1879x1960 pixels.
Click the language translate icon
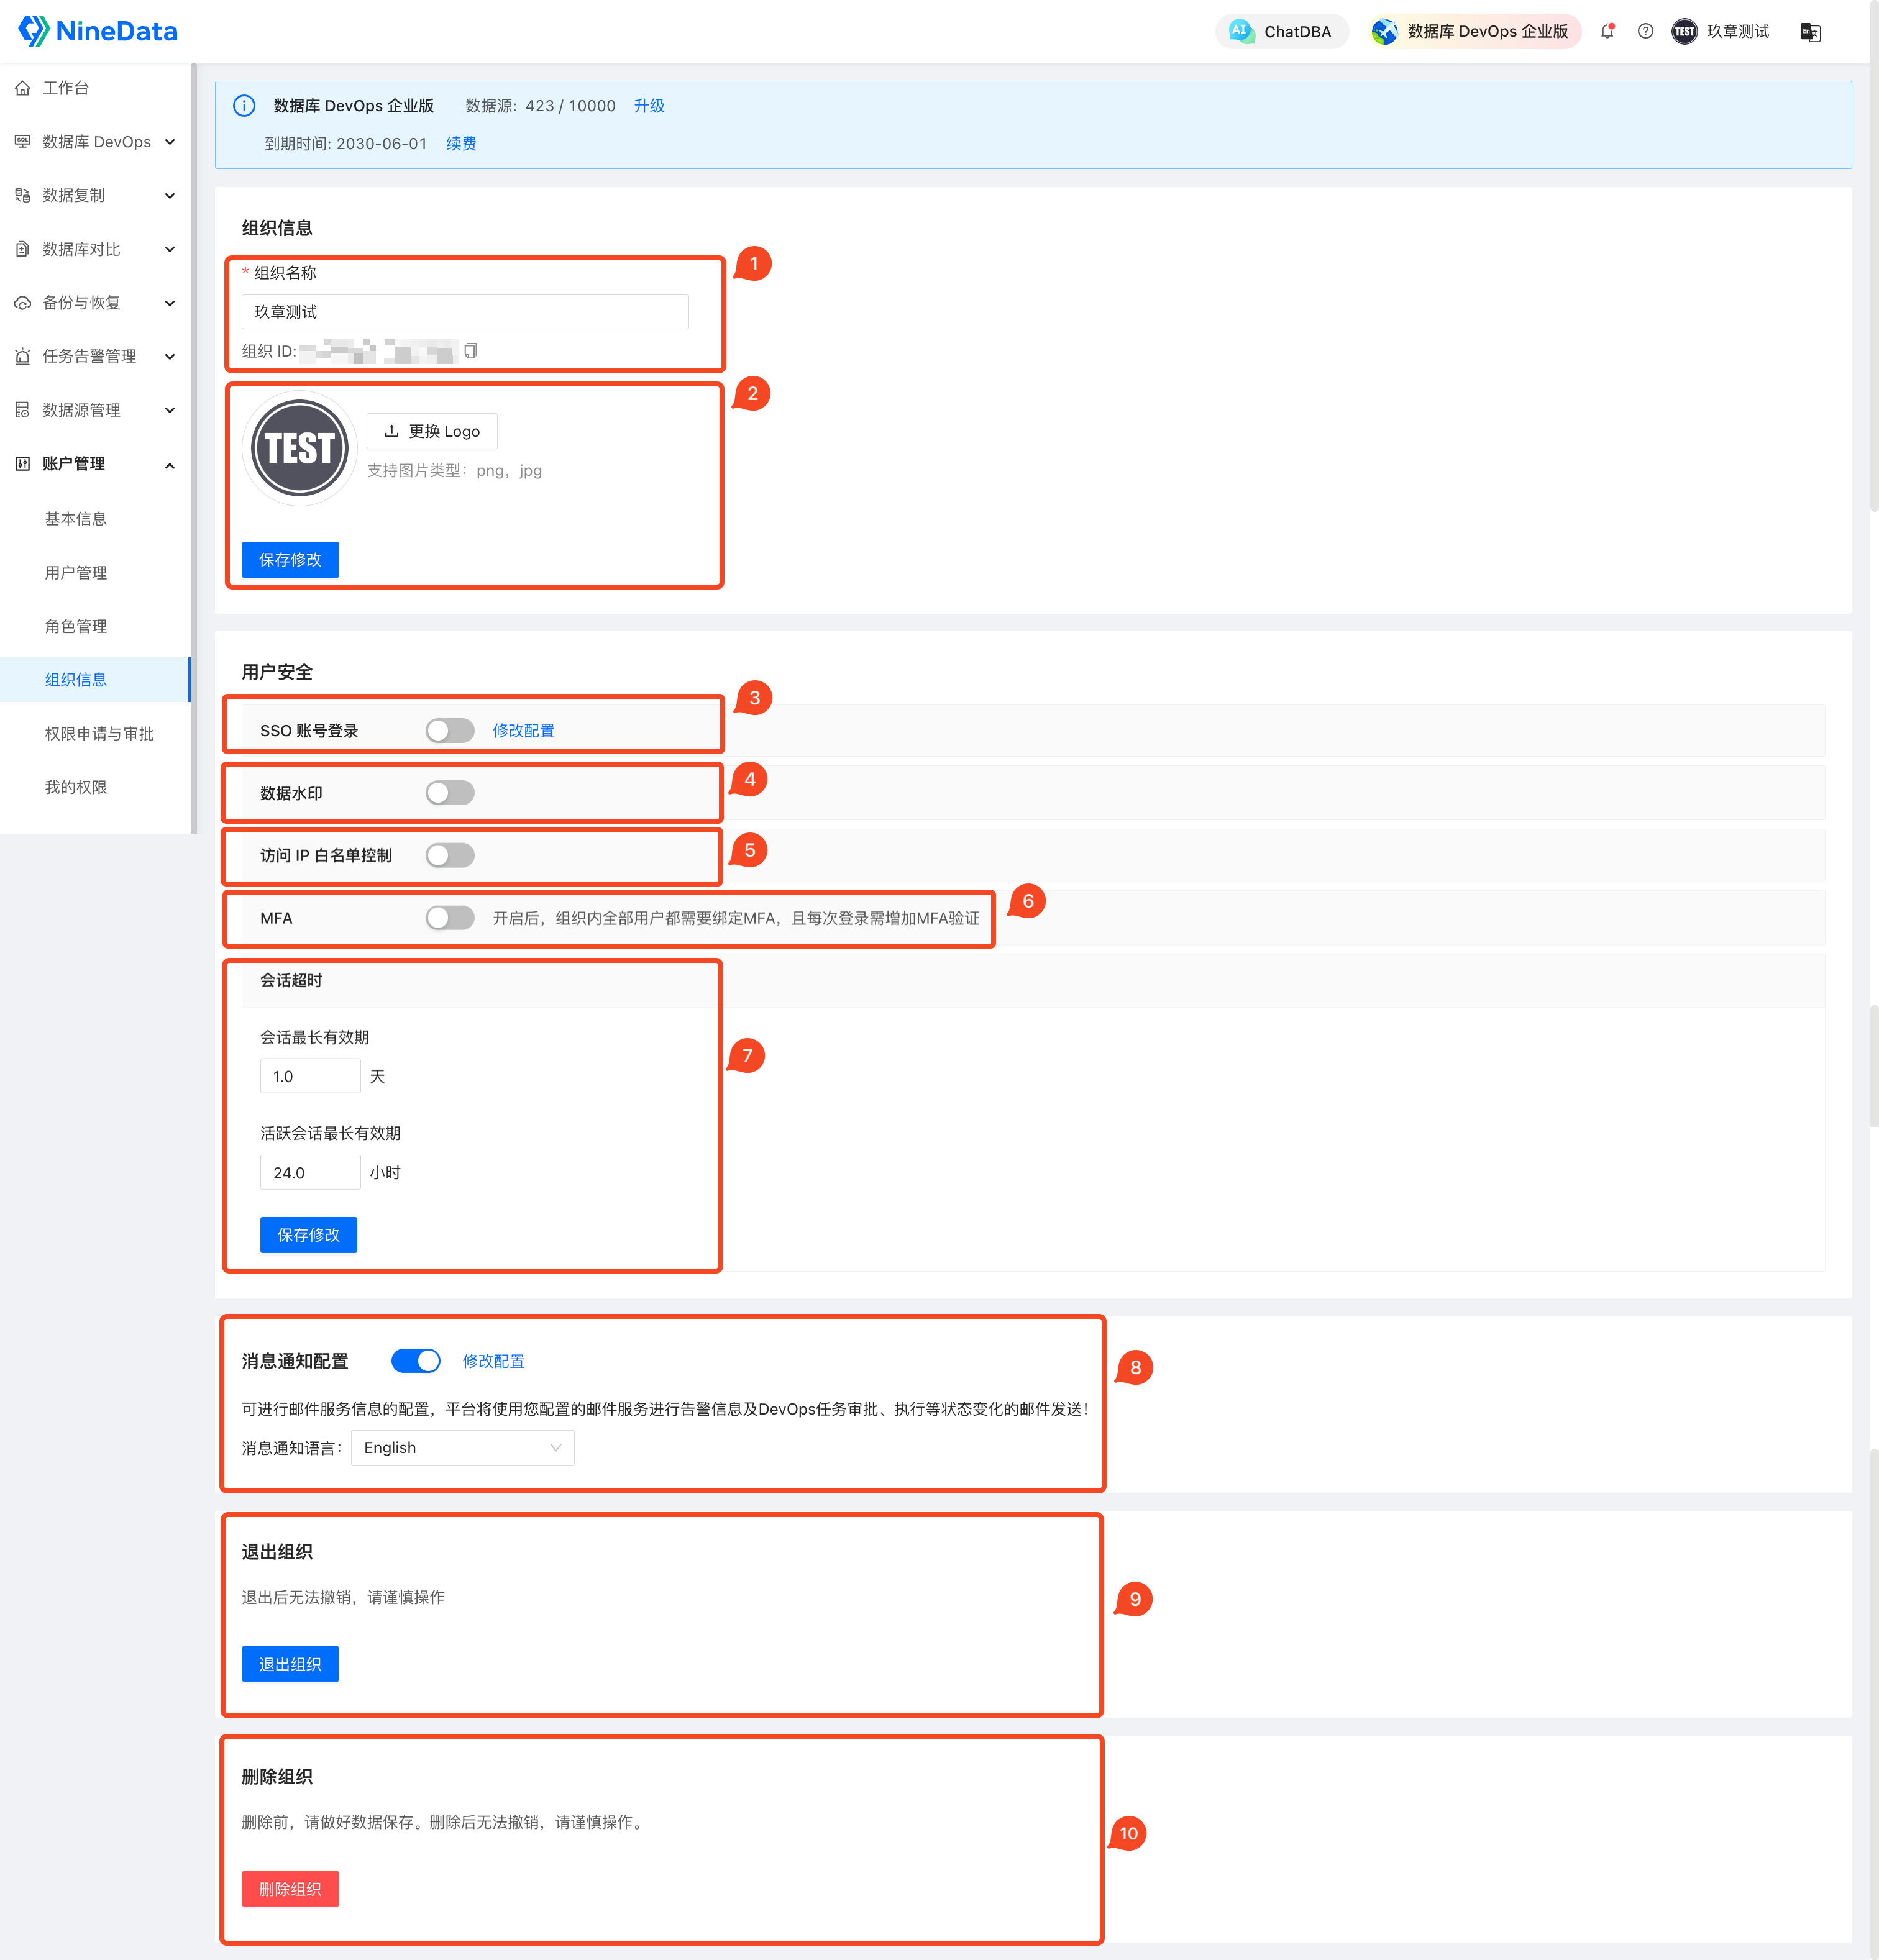(1810, 32)
